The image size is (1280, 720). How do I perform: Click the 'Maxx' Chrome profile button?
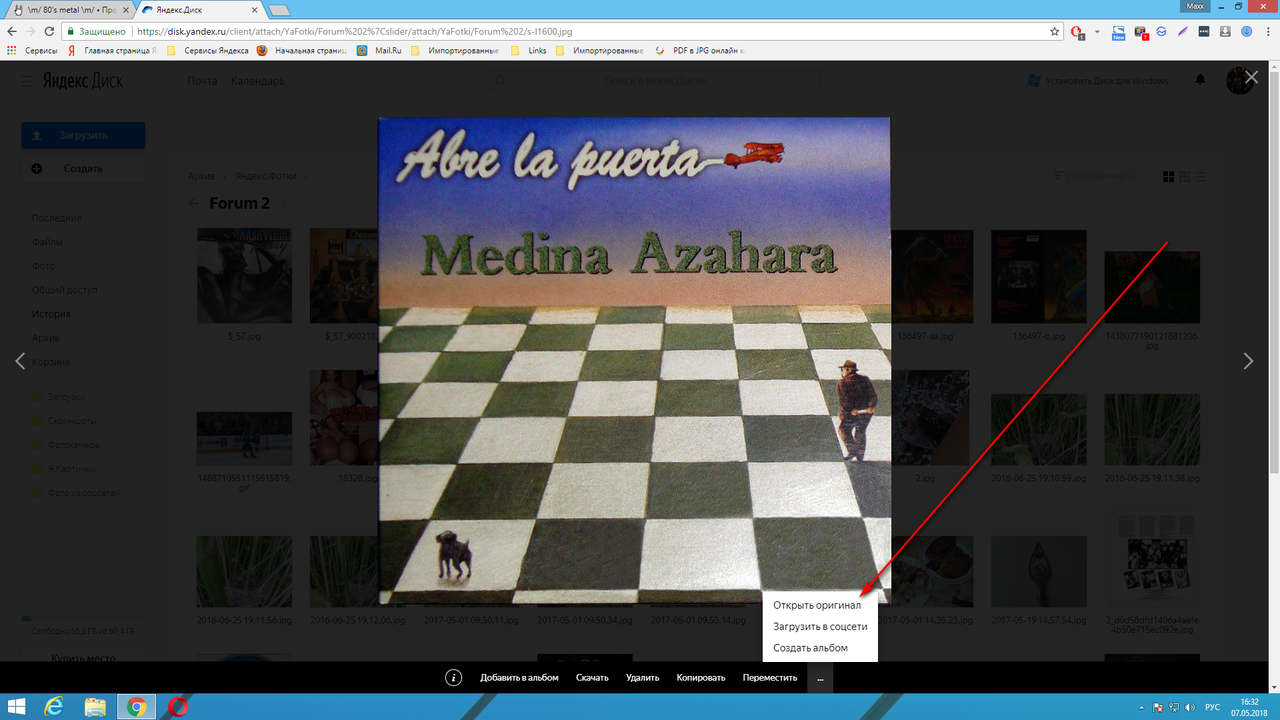(1194, 6)
